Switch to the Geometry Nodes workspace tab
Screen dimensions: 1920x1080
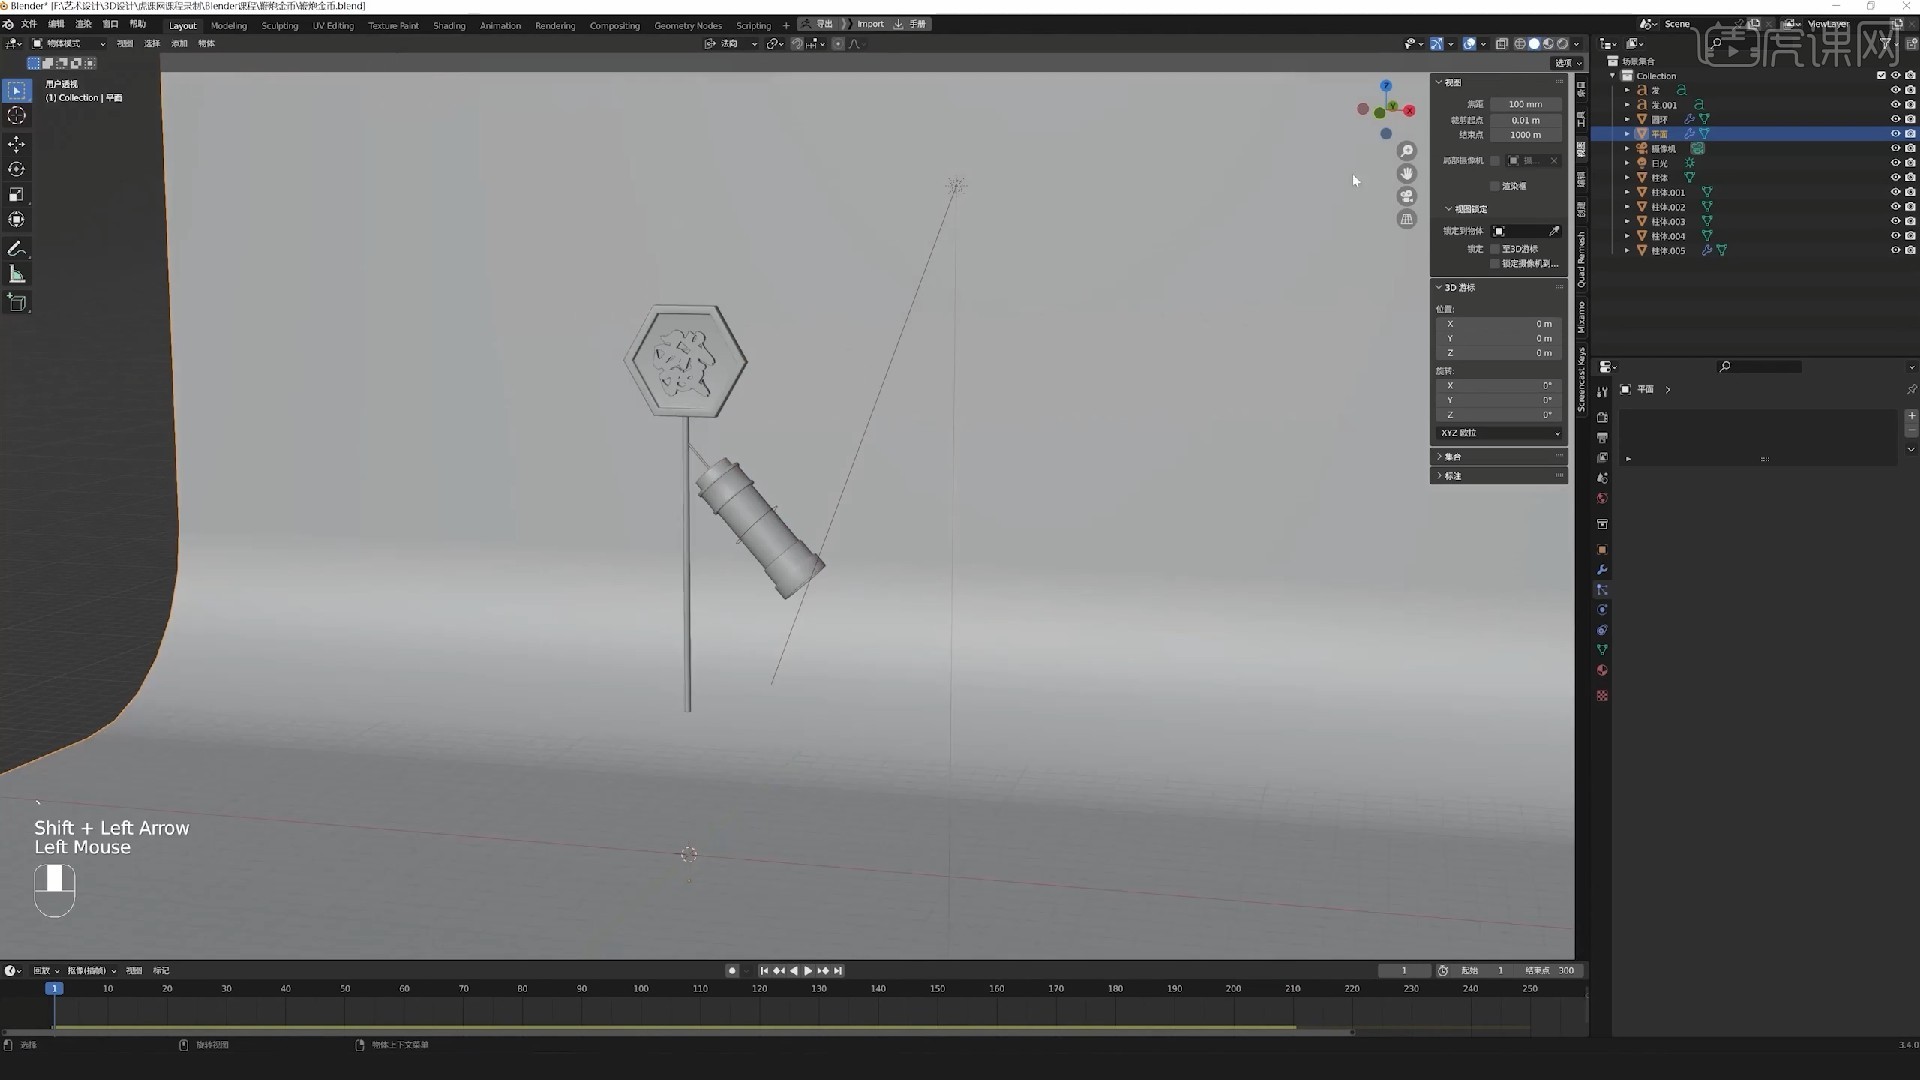(x=688, y=25)
